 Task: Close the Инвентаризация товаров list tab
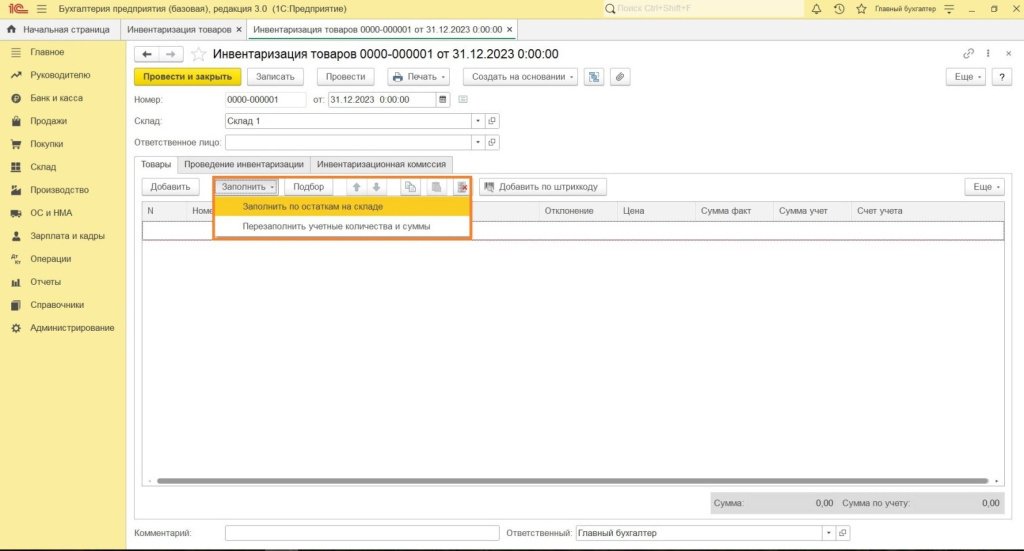(x=239, y=29)
